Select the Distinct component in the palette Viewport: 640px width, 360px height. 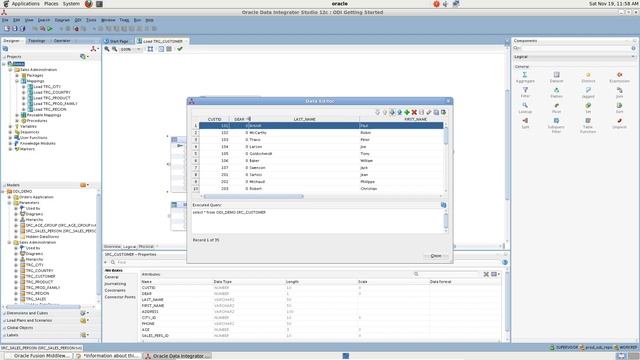[588, 77]
